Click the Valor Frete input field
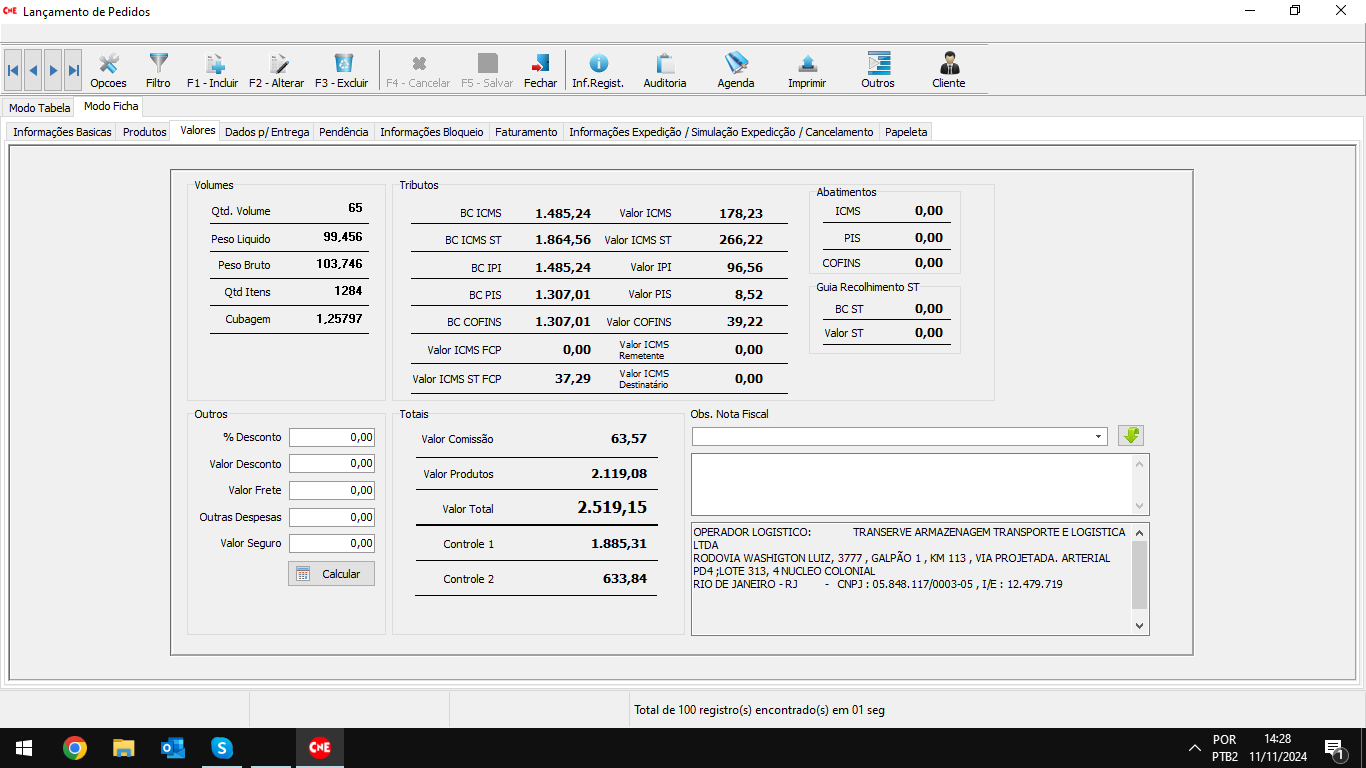Viewport: 1366px width, 768px height. 332,491
